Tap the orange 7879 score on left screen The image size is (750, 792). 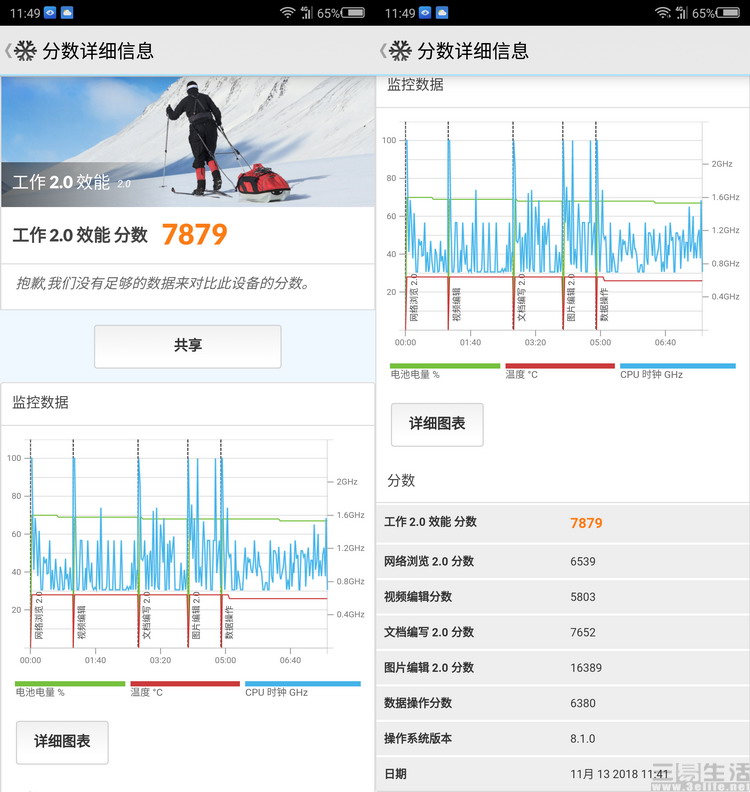pyautogui.click(x=194, y=235)
